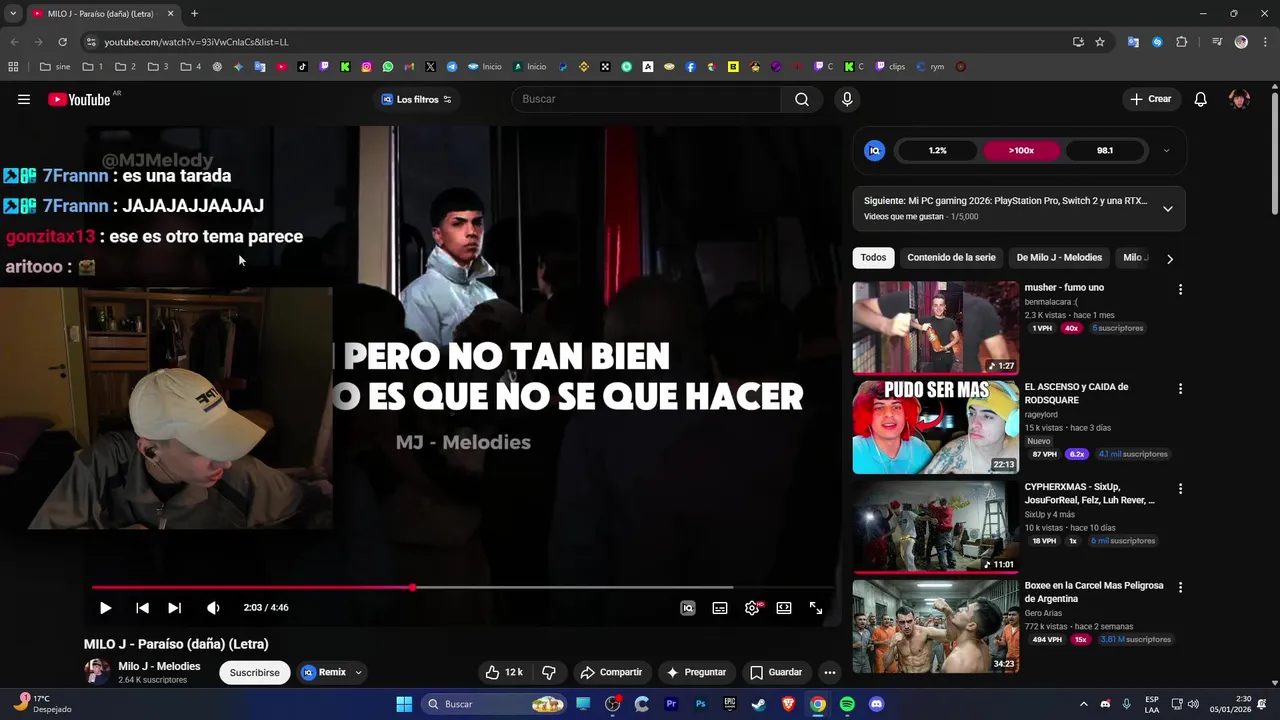Viewport: 1280px width, 720px height.
Task: Enter fullscreen mode
Action: (816, 608)
